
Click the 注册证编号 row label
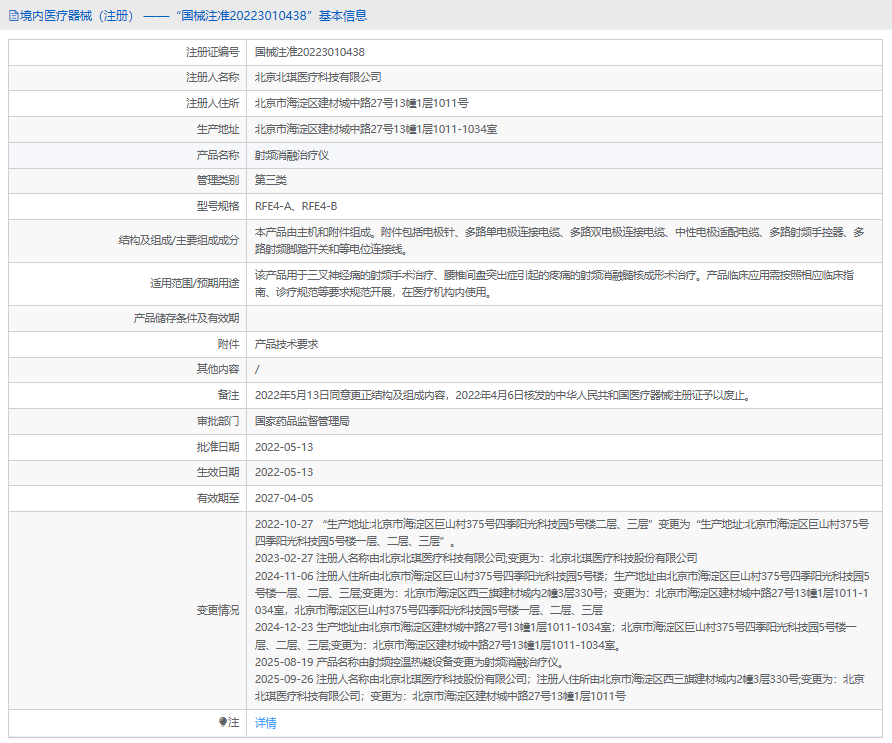click(x=212, y=52)
